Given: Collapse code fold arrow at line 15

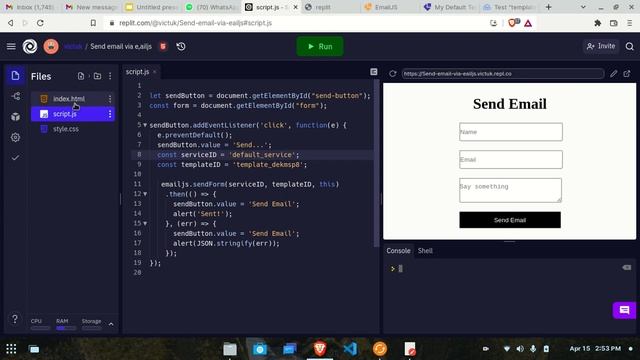Looking at the screenshot, I should pyautogui.click(x=145, y=224).
